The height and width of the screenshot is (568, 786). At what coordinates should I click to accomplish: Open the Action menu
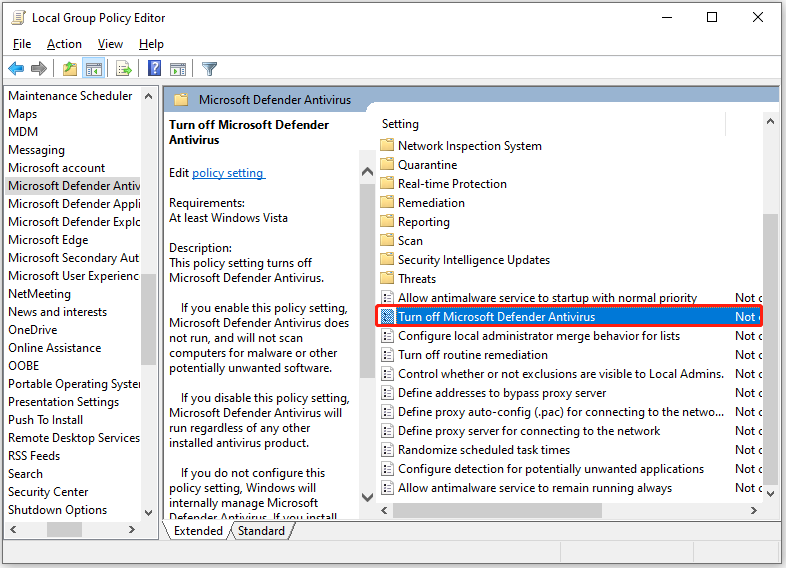coord(64,44)
